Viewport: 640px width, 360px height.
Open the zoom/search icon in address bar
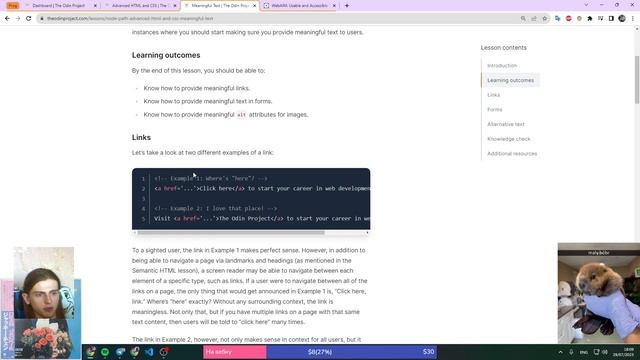click(523, 18)
